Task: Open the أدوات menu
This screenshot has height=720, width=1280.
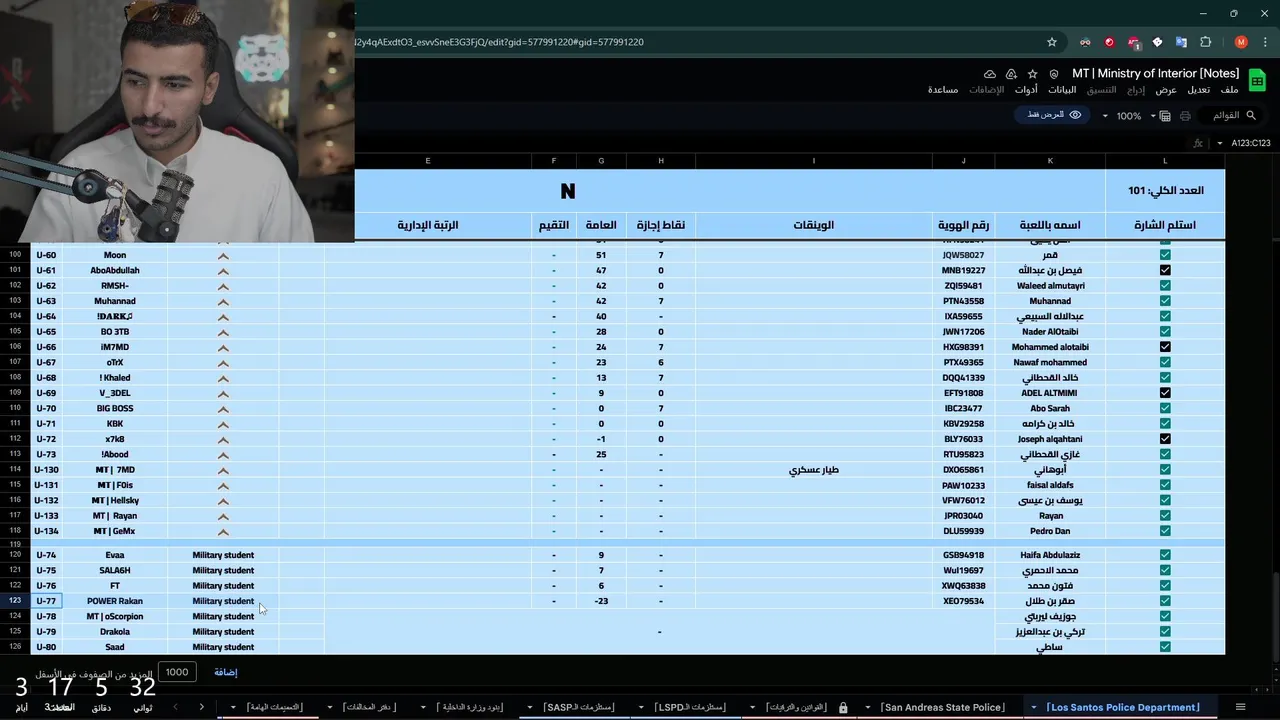Action: (x=1026, y=90)
